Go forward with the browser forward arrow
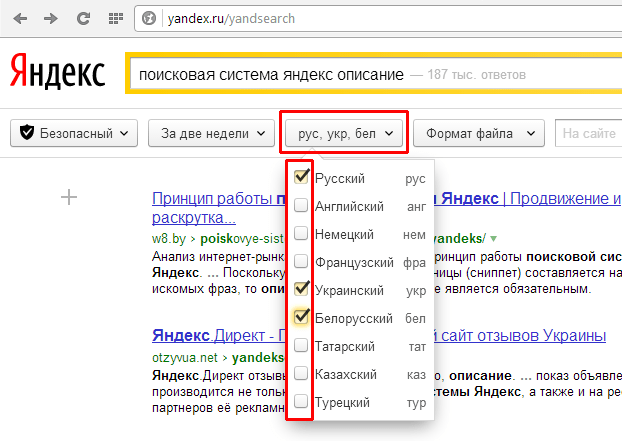The height and width of the screenshot is (441, 622). (x=51, y=18)
